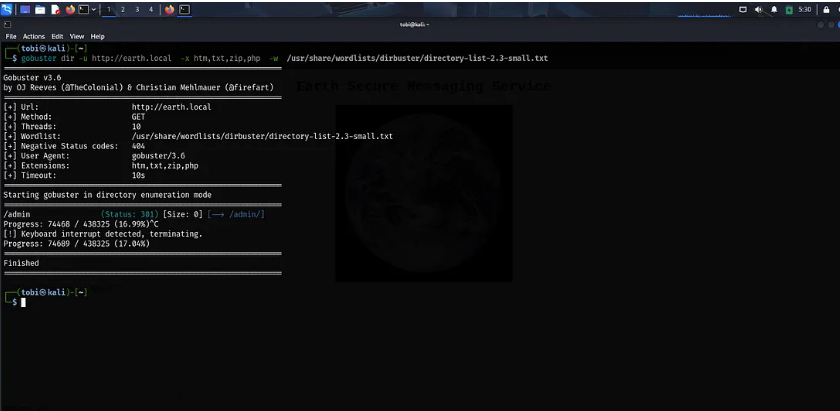Screen dimensions: 840x411
Task: Open the Help menu
Action: [x=98, y=36]
